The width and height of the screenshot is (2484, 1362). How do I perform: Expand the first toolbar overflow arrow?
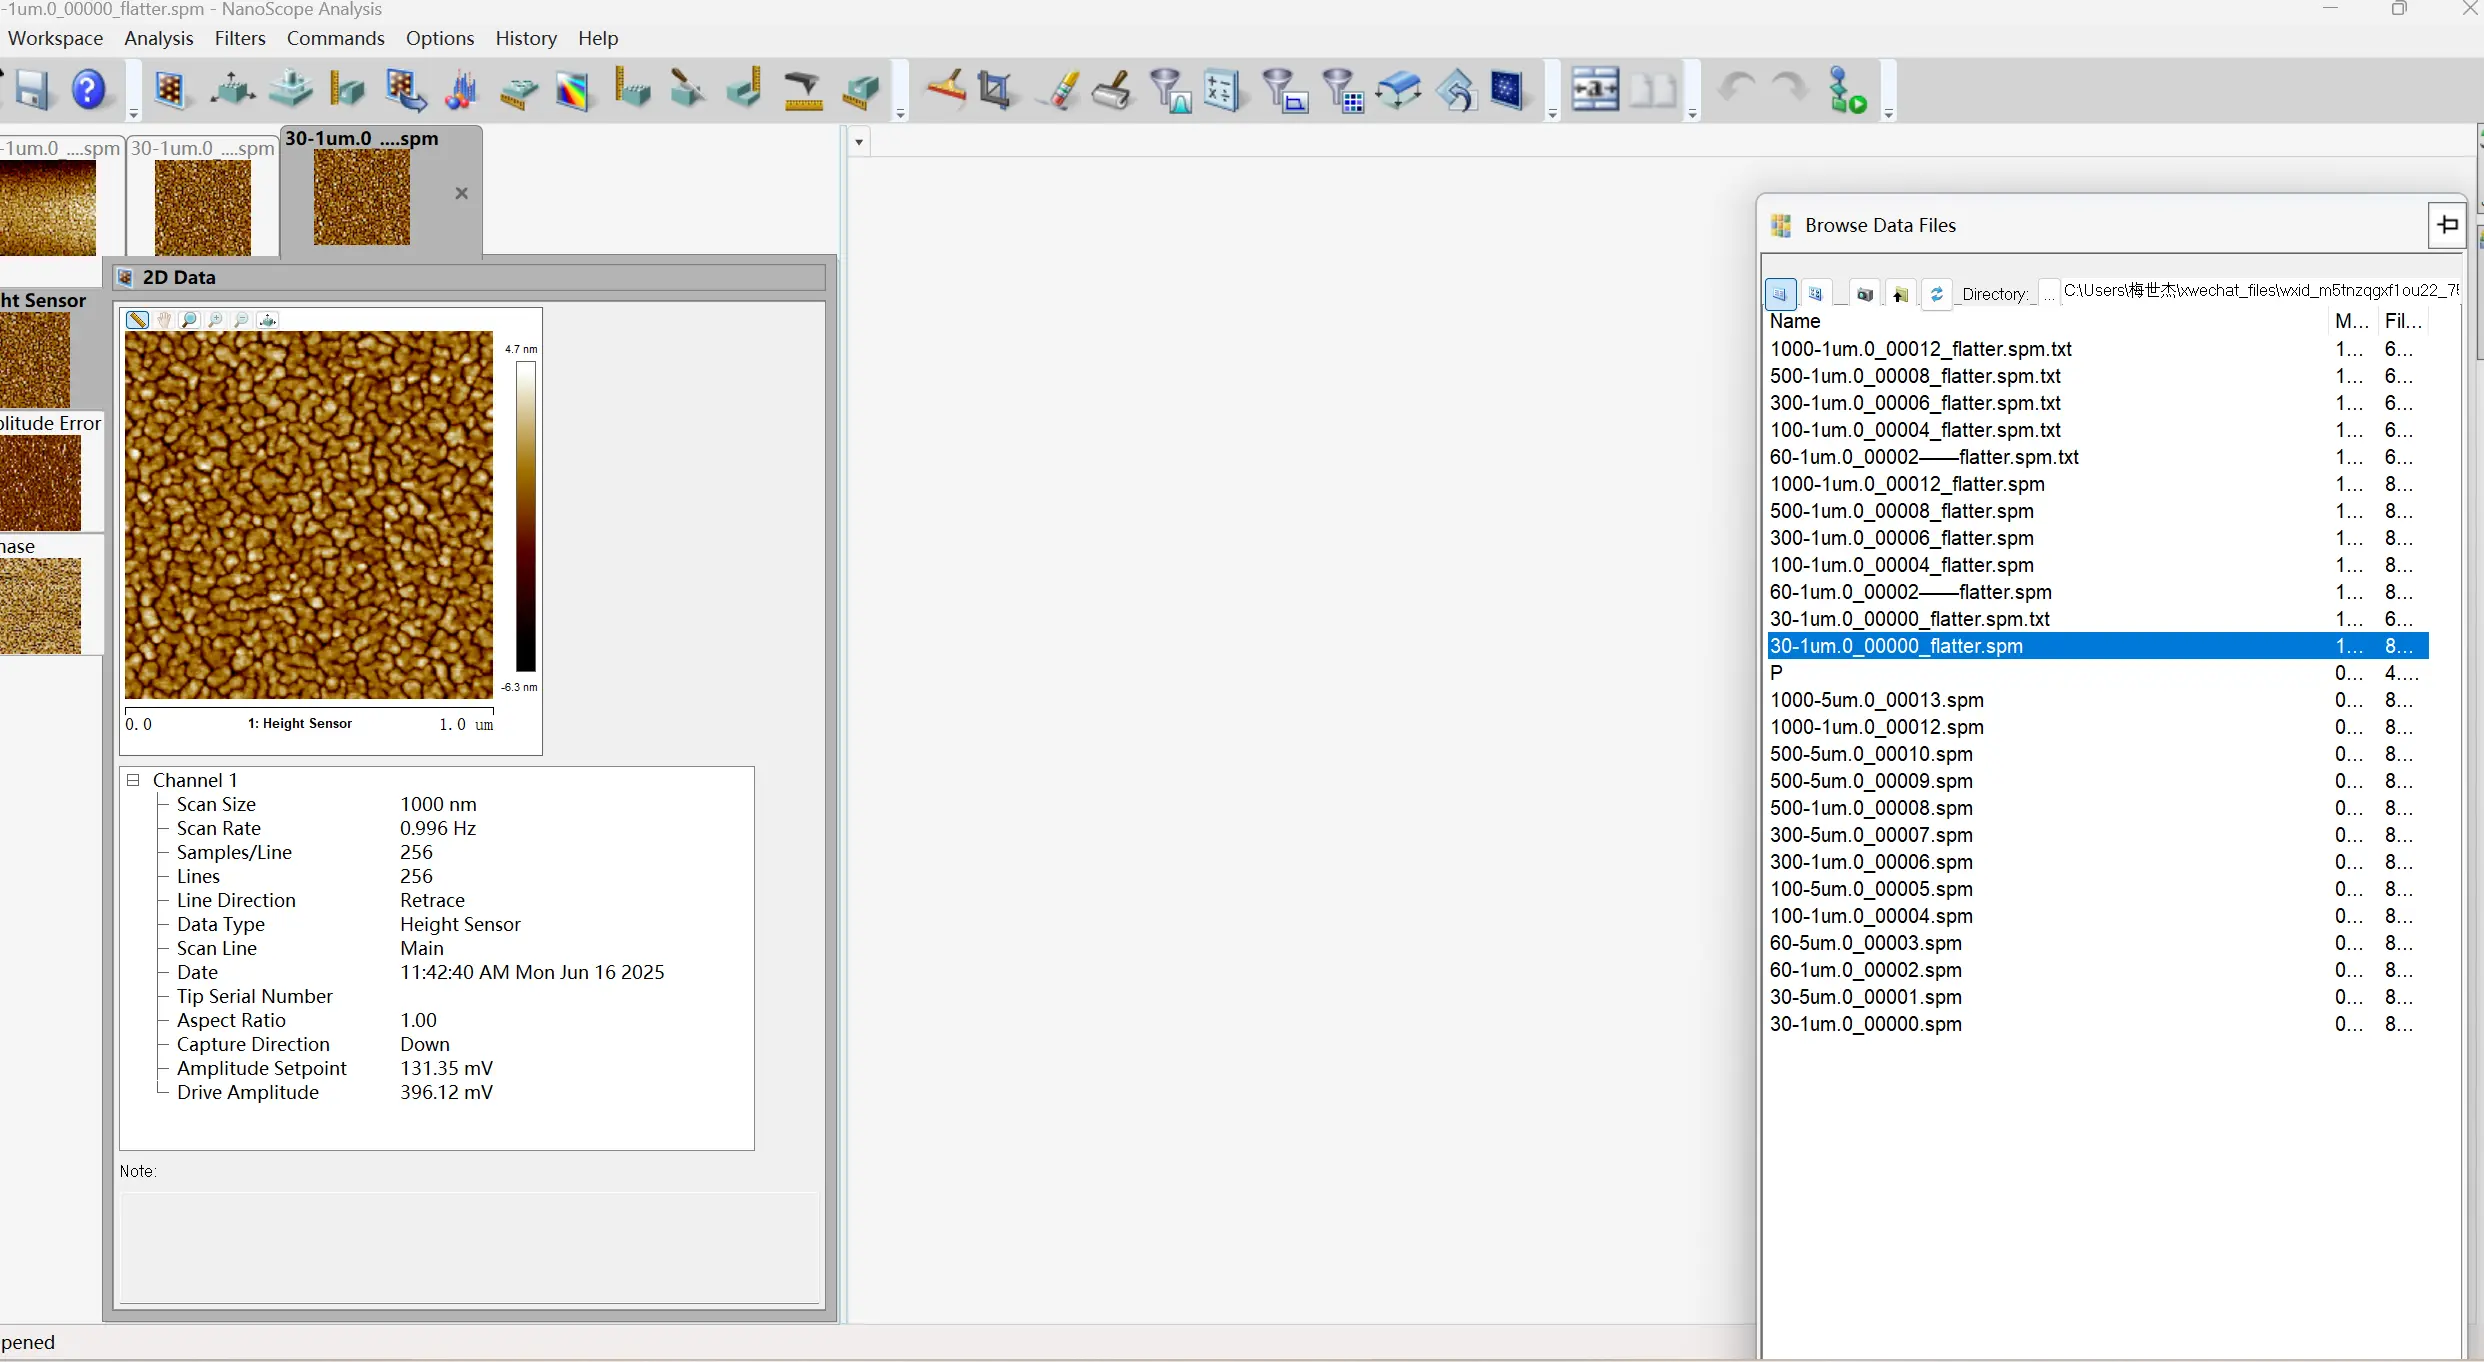coord(133,115)
